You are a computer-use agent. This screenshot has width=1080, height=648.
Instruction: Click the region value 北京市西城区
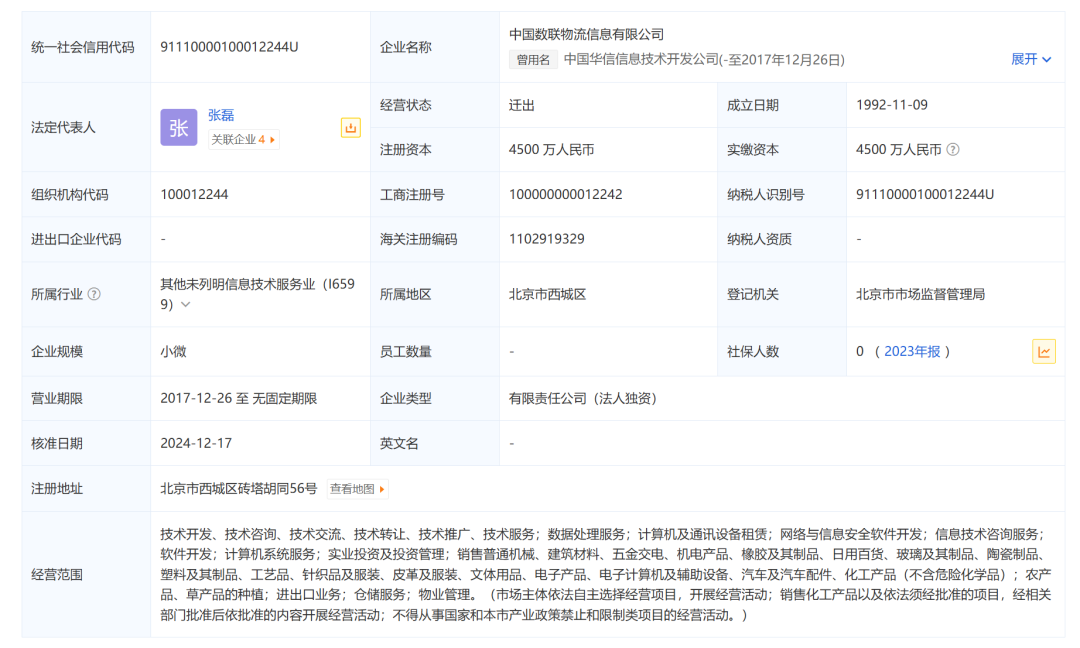pyautogui.click(x=548, y=294)
